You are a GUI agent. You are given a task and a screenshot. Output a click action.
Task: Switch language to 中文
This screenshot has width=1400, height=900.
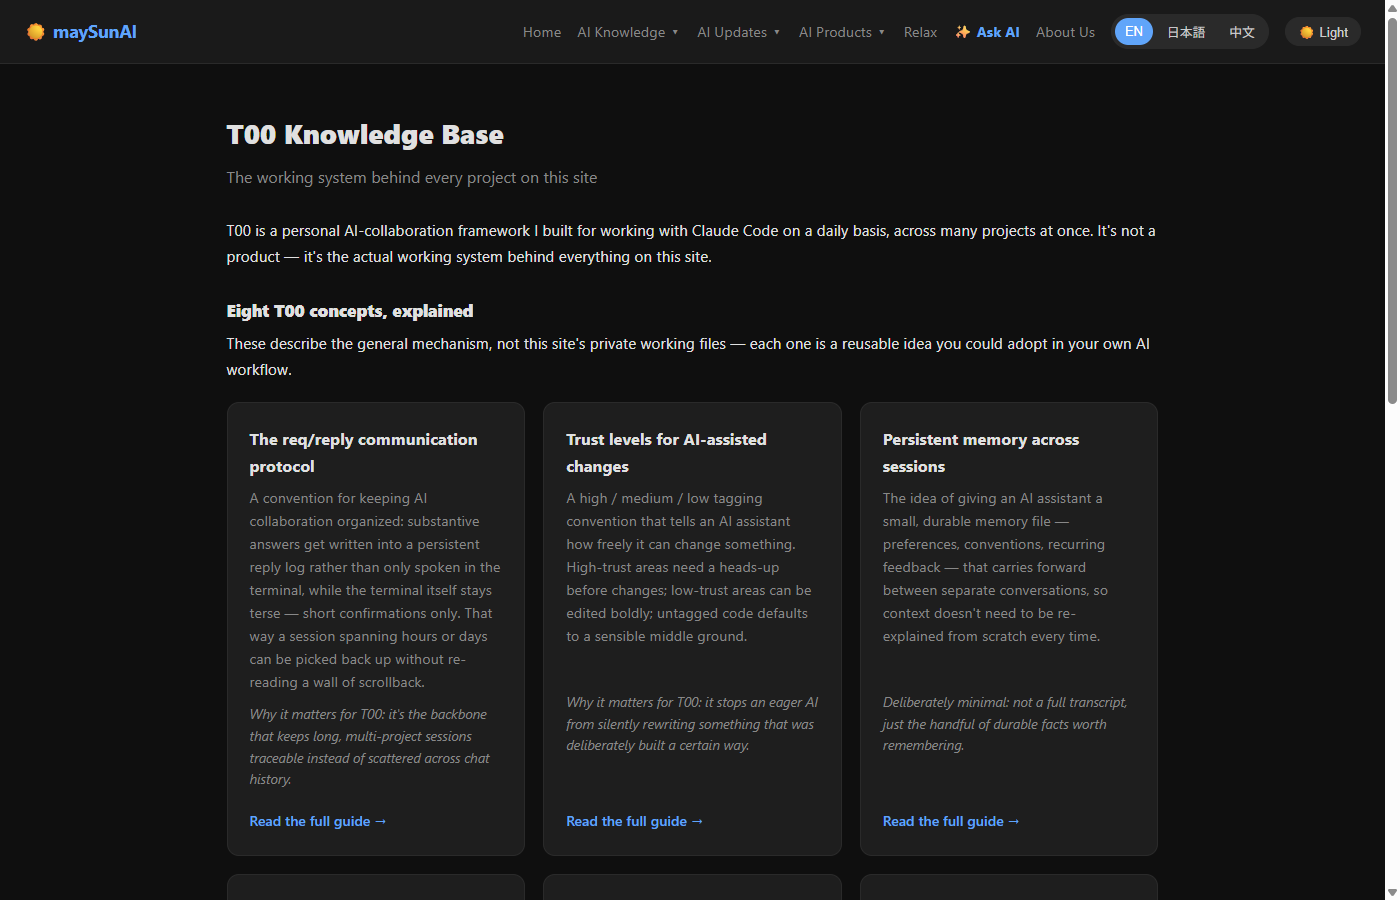coord(1242,32)
